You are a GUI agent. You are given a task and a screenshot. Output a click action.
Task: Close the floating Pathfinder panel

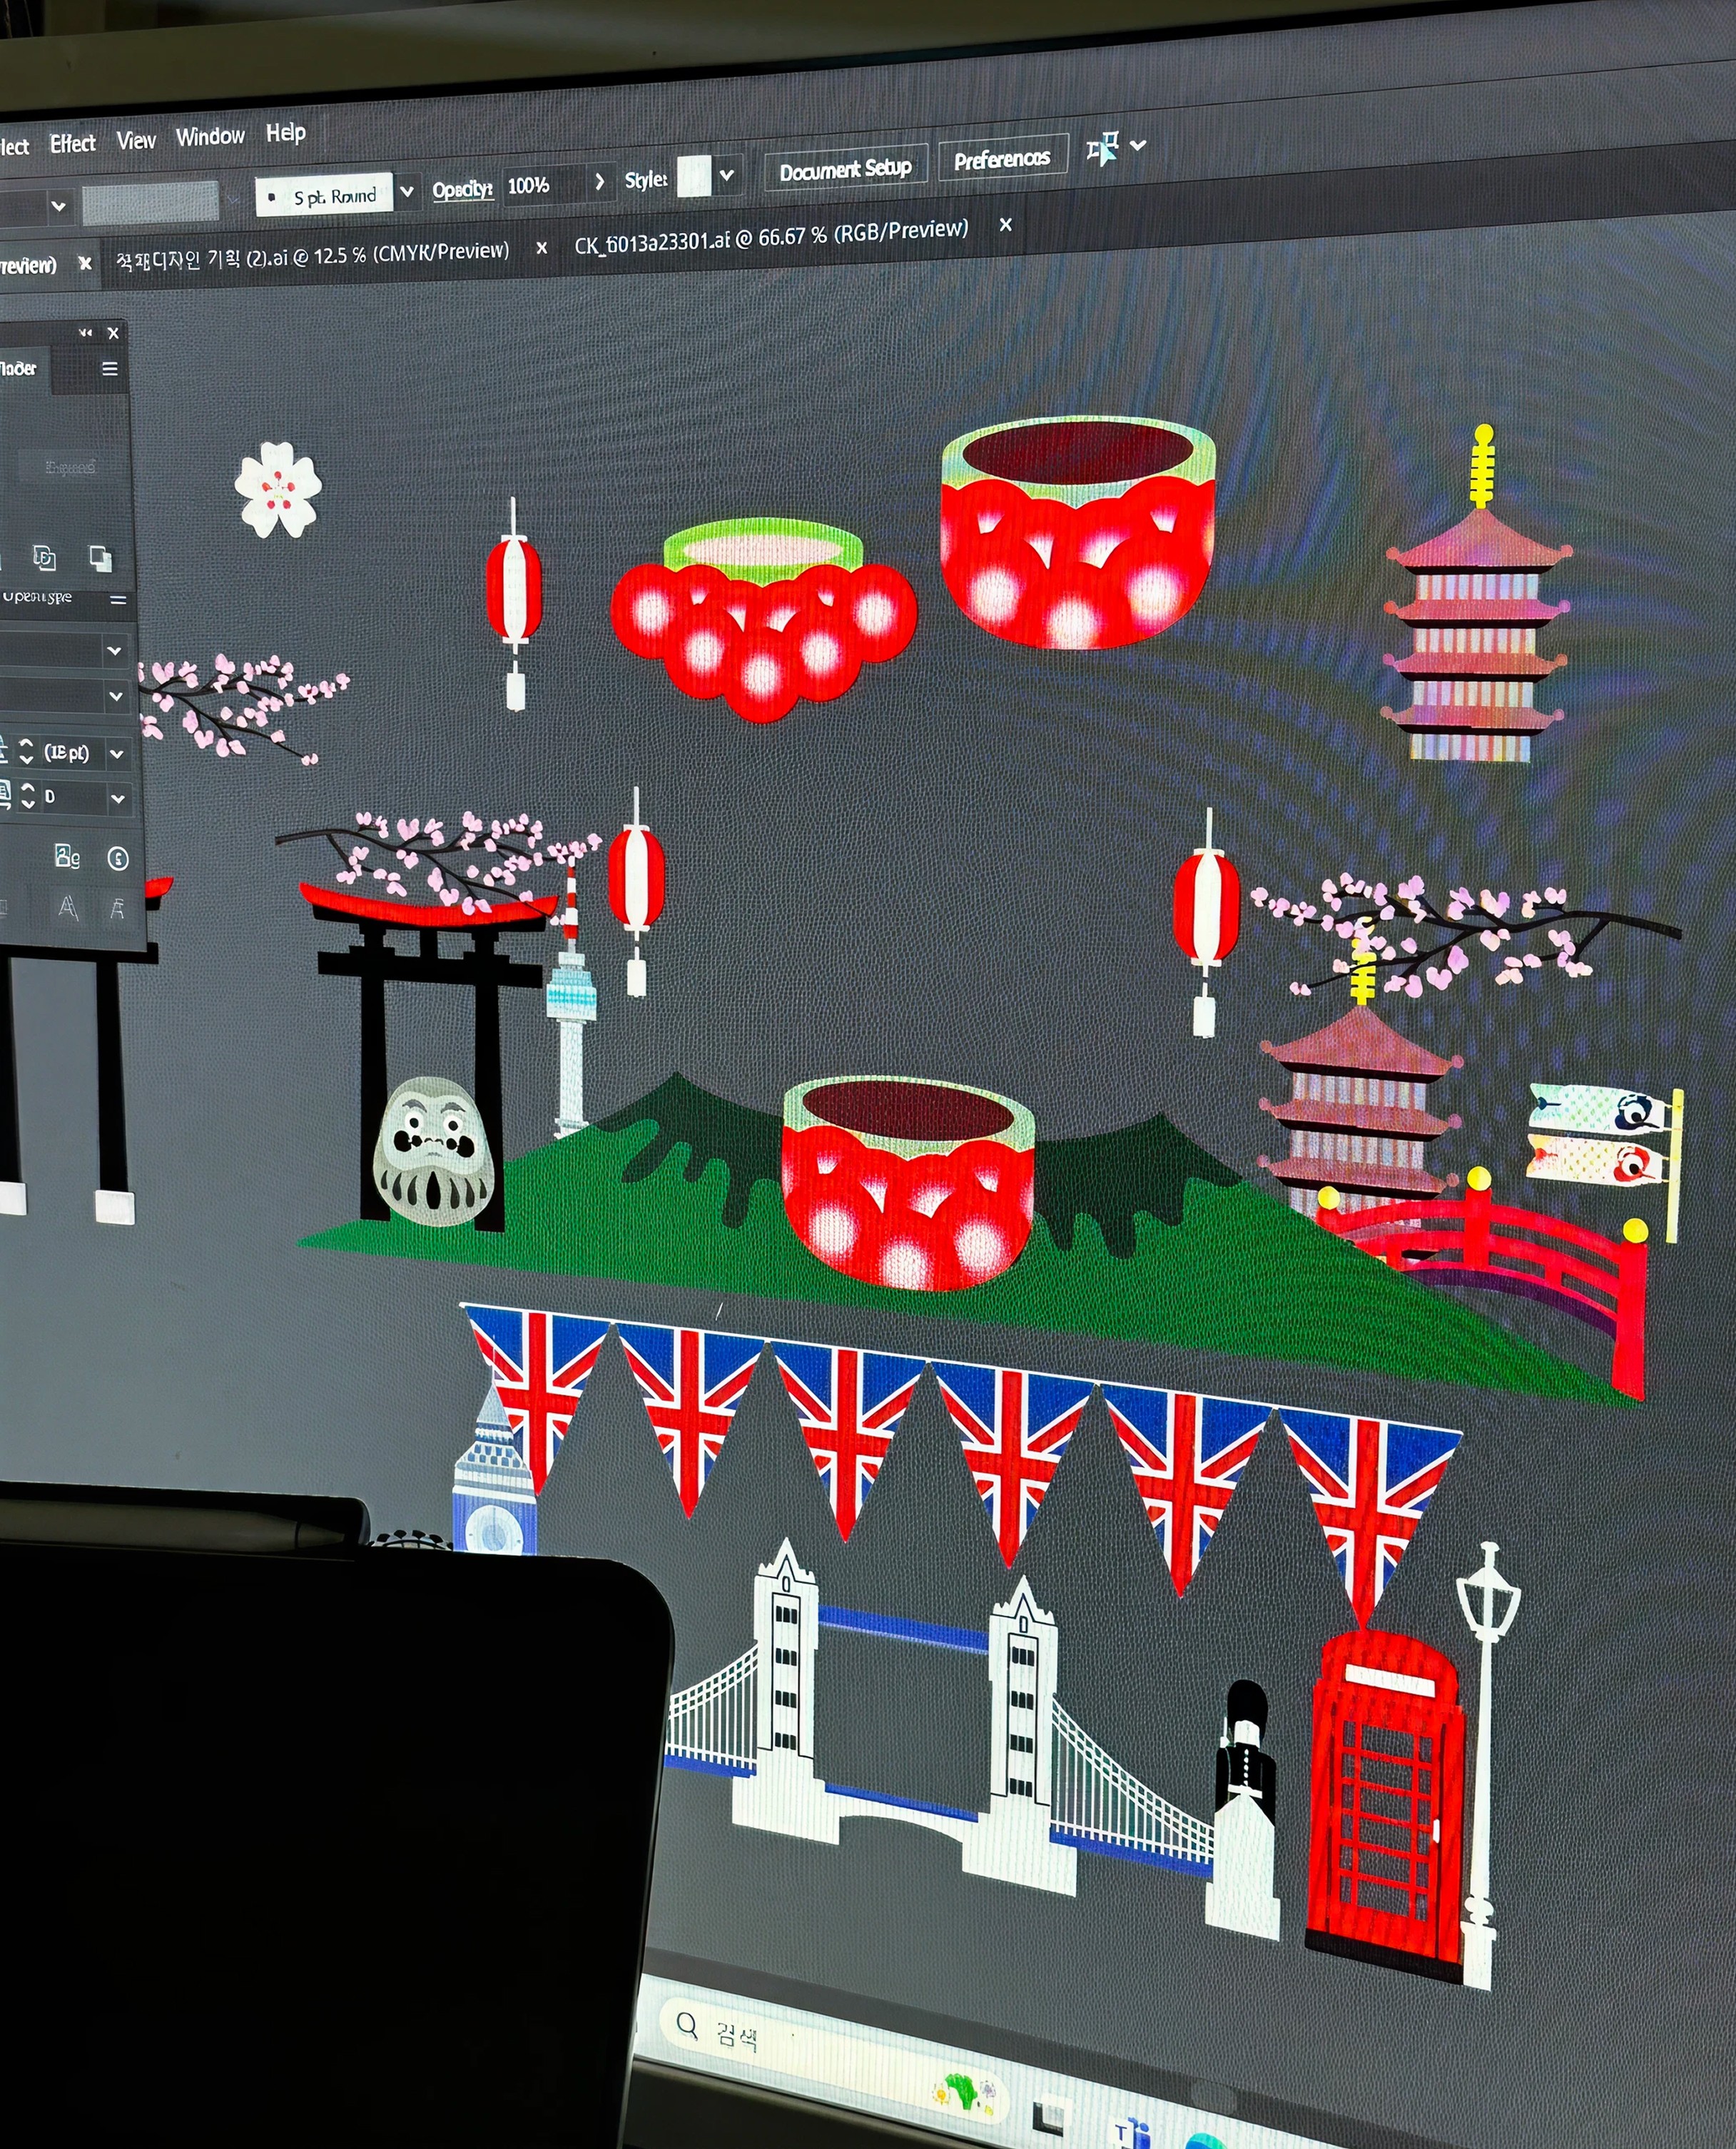click(x=113, y=333)
